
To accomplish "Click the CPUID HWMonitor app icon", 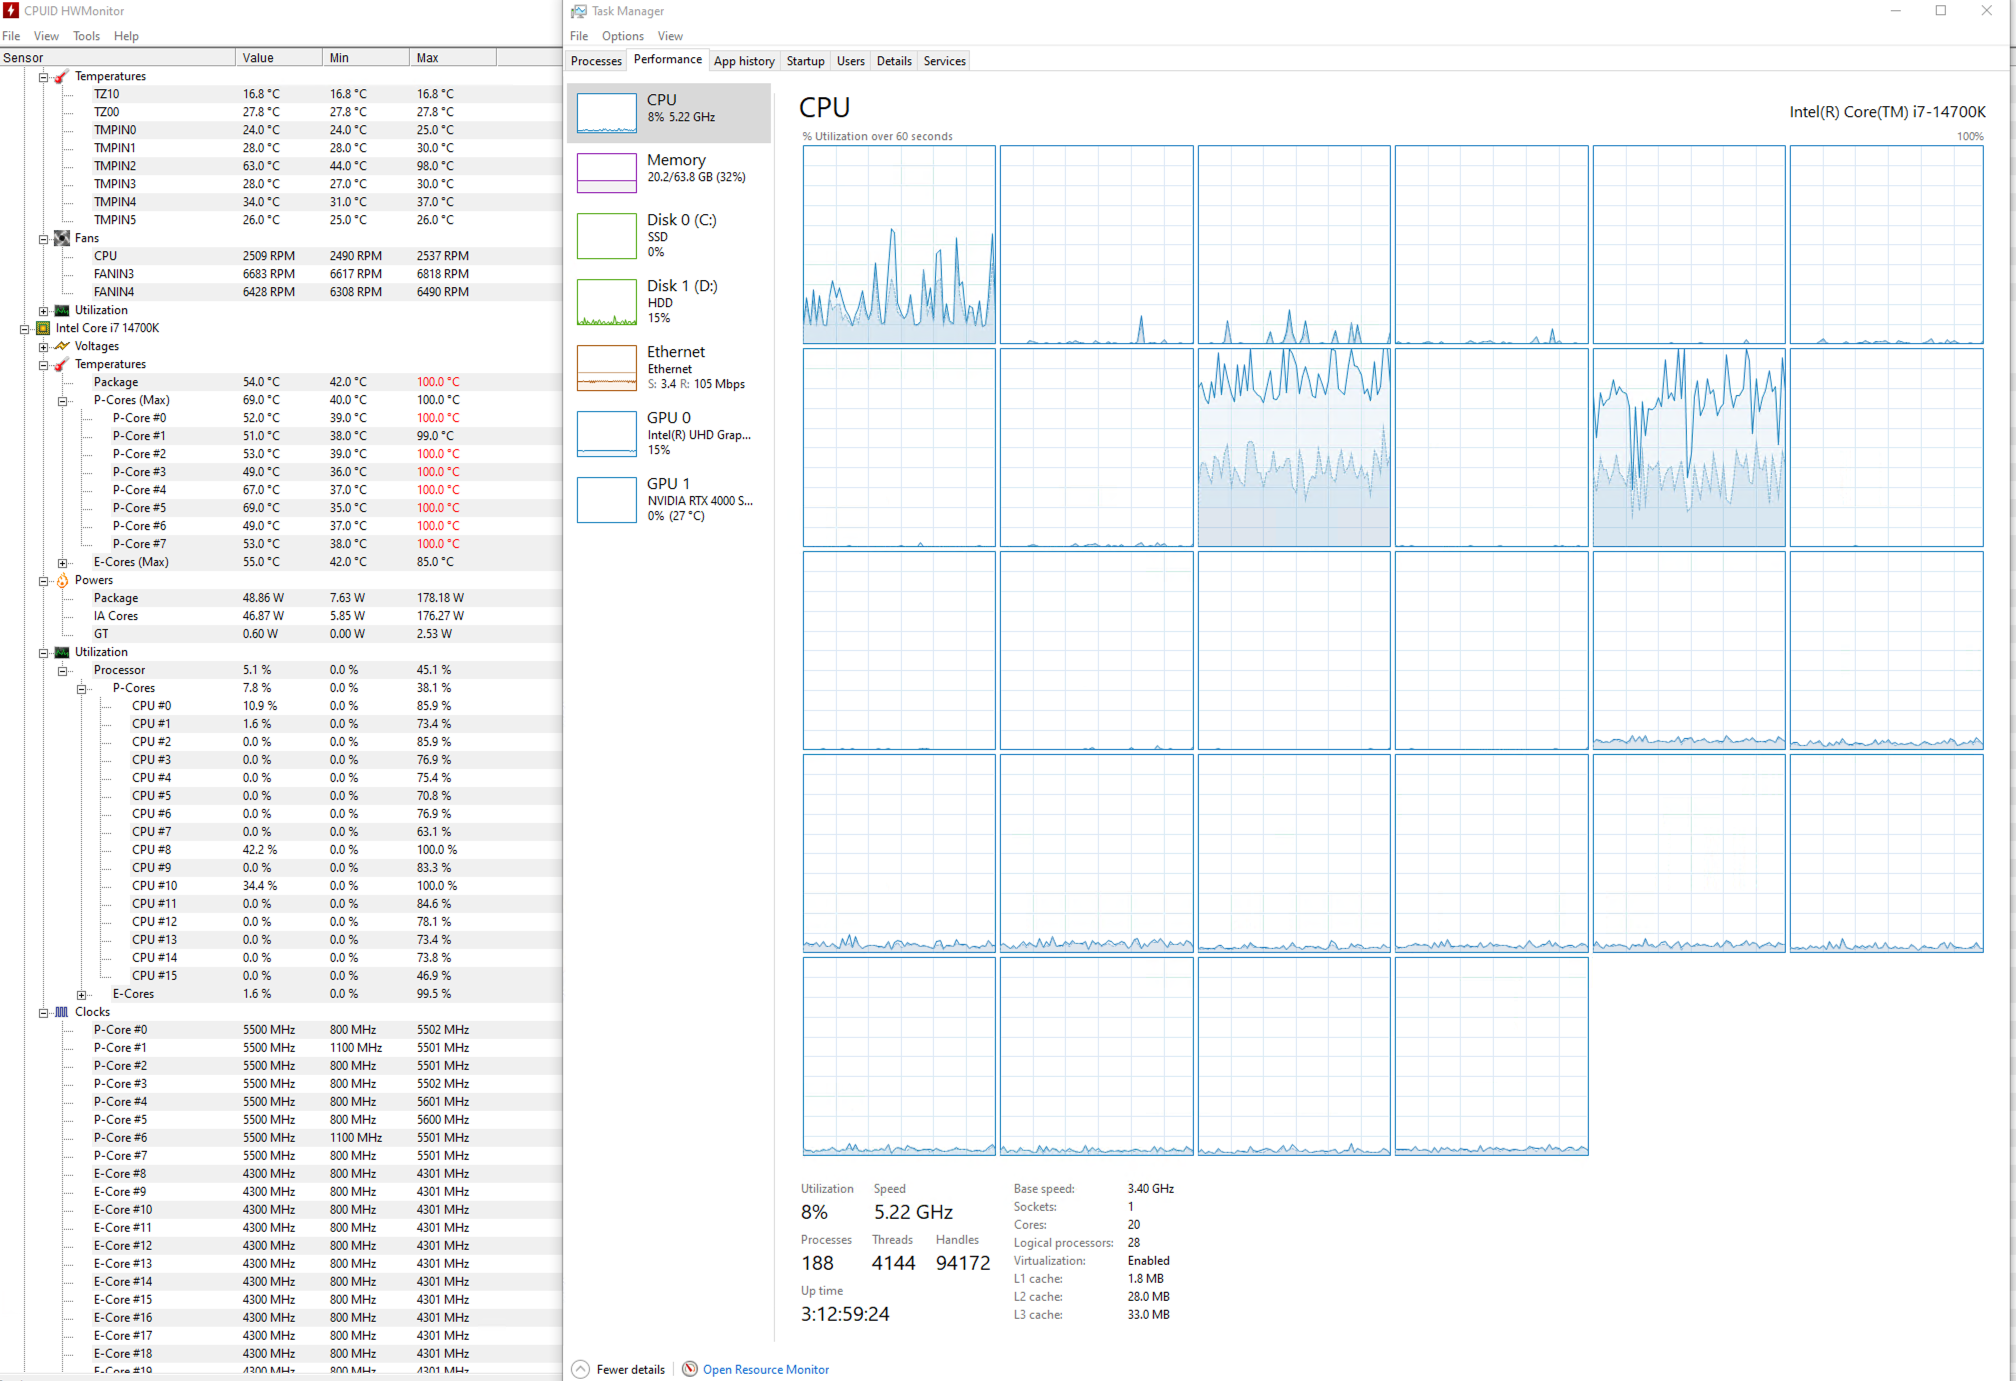I will point(11,10).
